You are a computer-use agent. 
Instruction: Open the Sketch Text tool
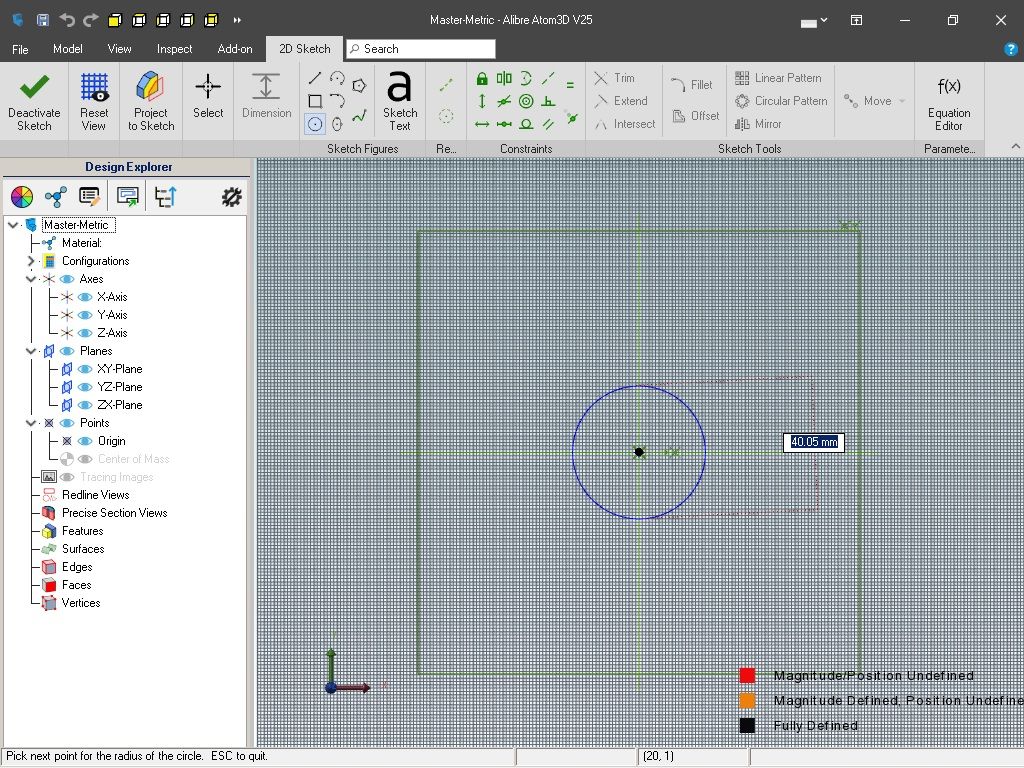click(400, 101)
